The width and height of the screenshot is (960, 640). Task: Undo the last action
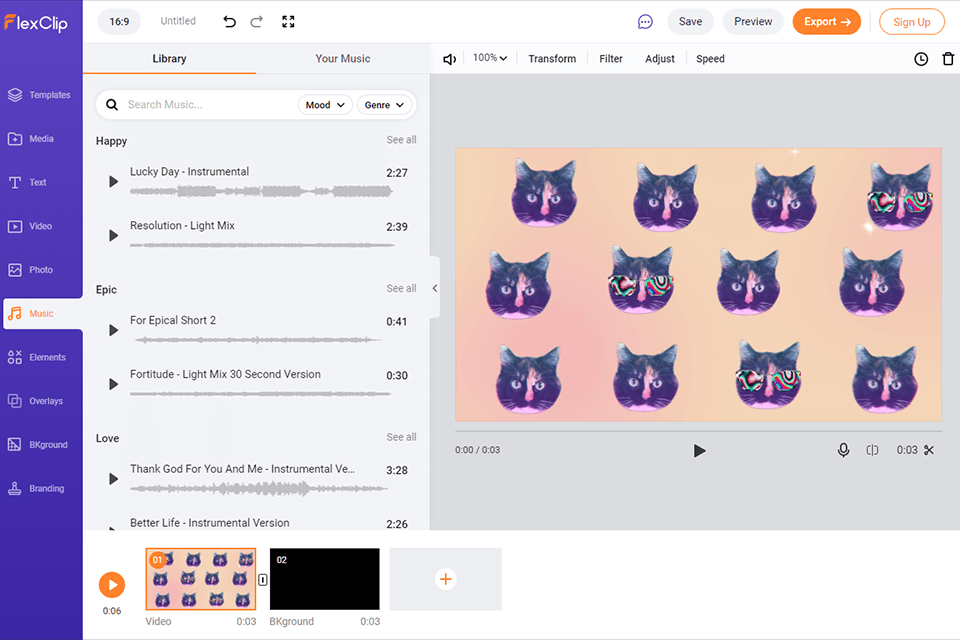230,21
